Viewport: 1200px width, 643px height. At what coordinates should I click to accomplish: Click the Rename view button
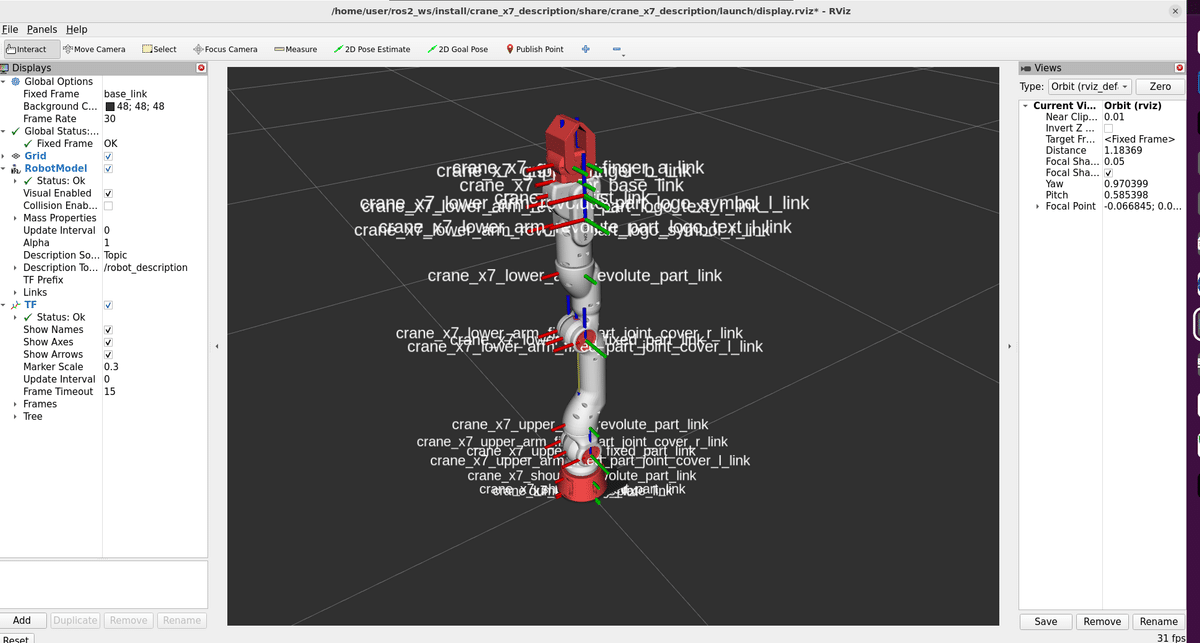tap(1159, 622)
